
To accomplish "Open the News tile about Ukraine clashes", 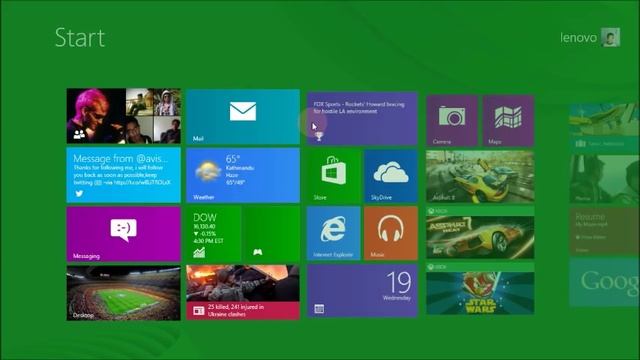I will pos(243,292).
